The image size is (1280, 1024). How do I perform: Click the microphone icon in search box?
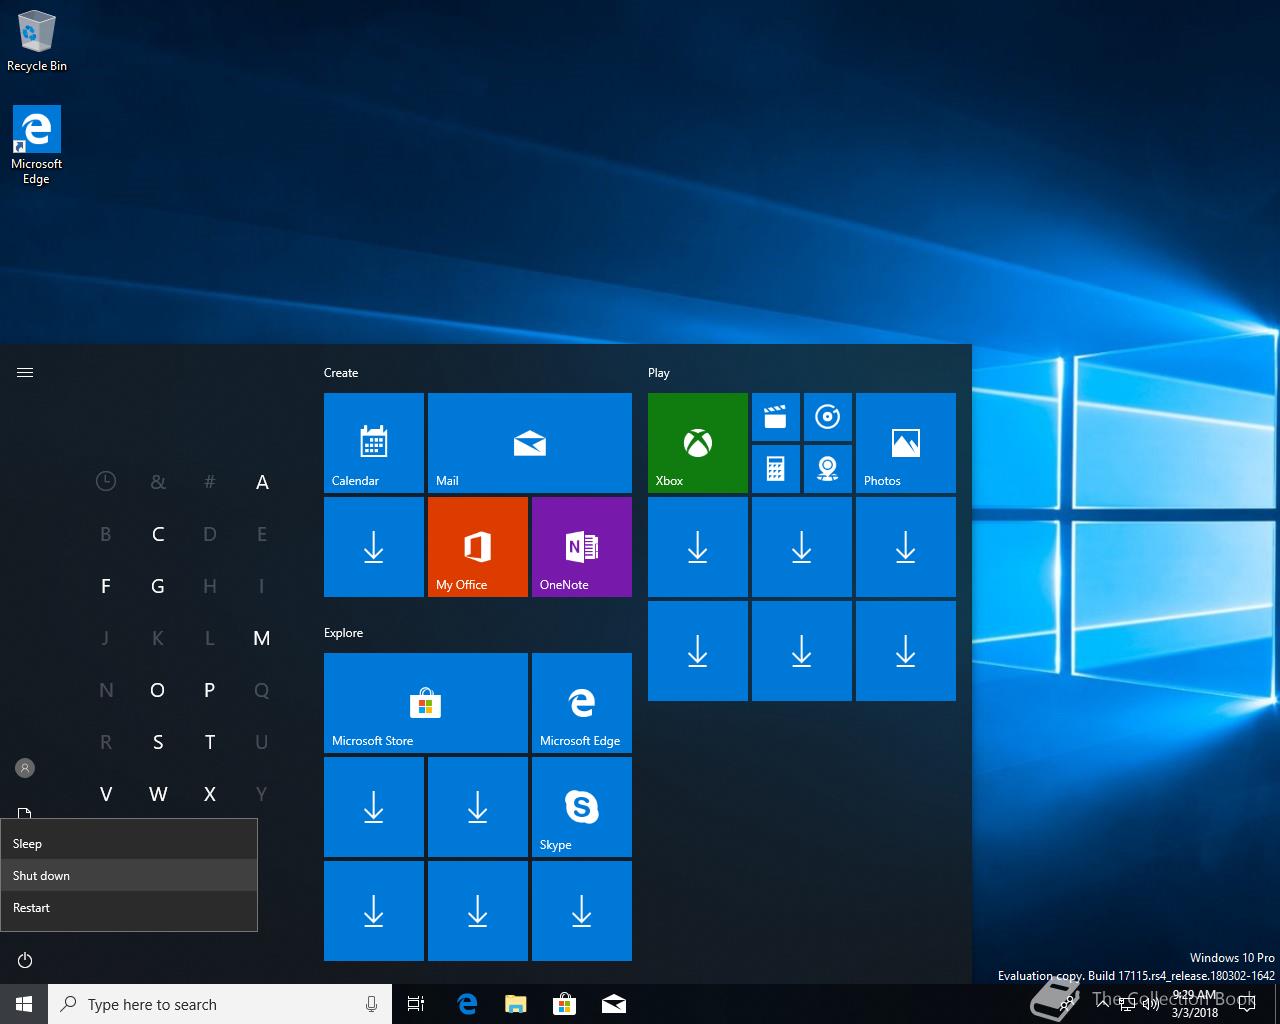372,1004
